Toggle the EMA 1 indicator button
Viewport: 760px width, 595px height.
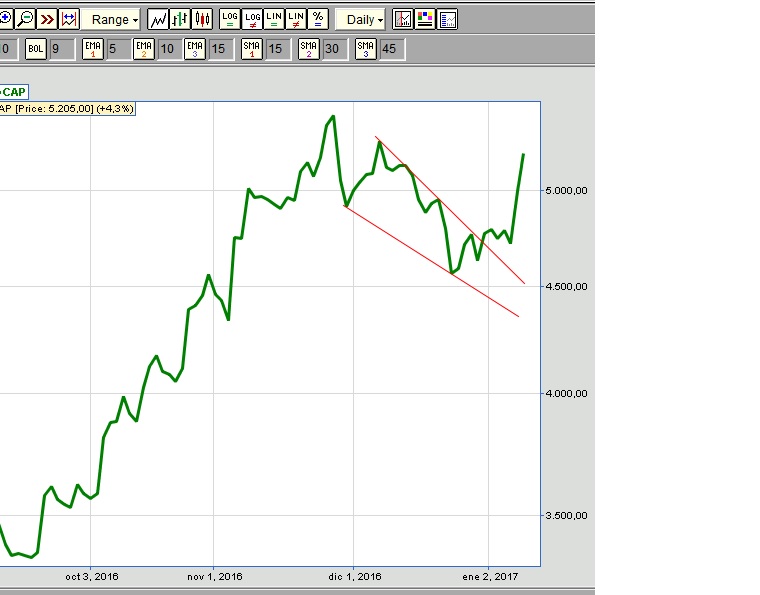coord(93,49)
